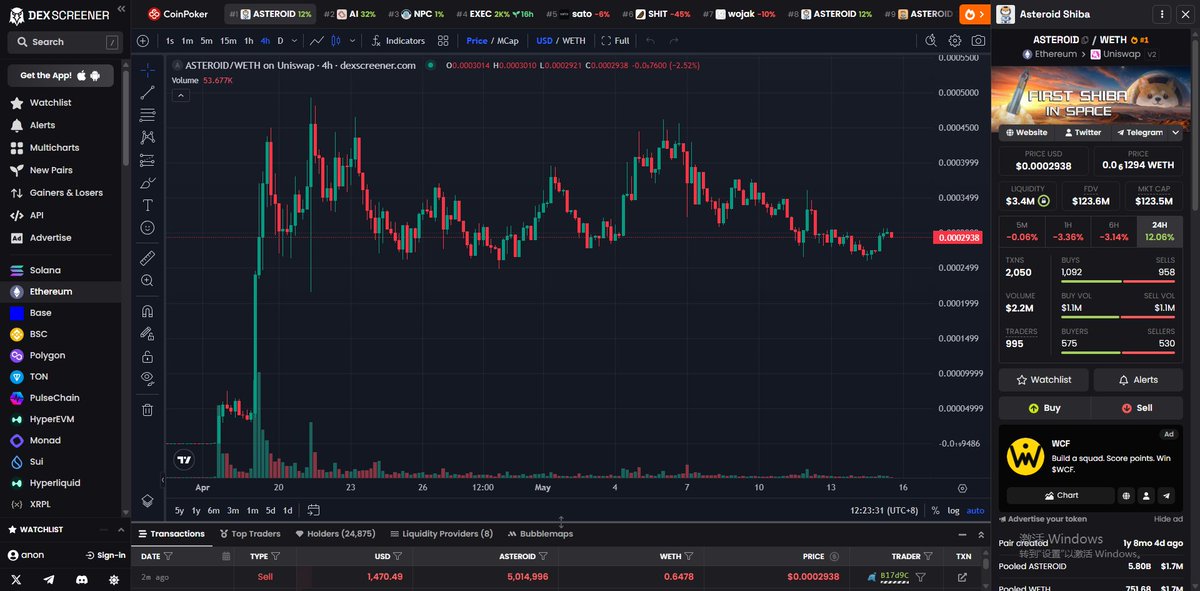Hide all drawings with eye icon

pyautogui.click(x=147, y=378)
